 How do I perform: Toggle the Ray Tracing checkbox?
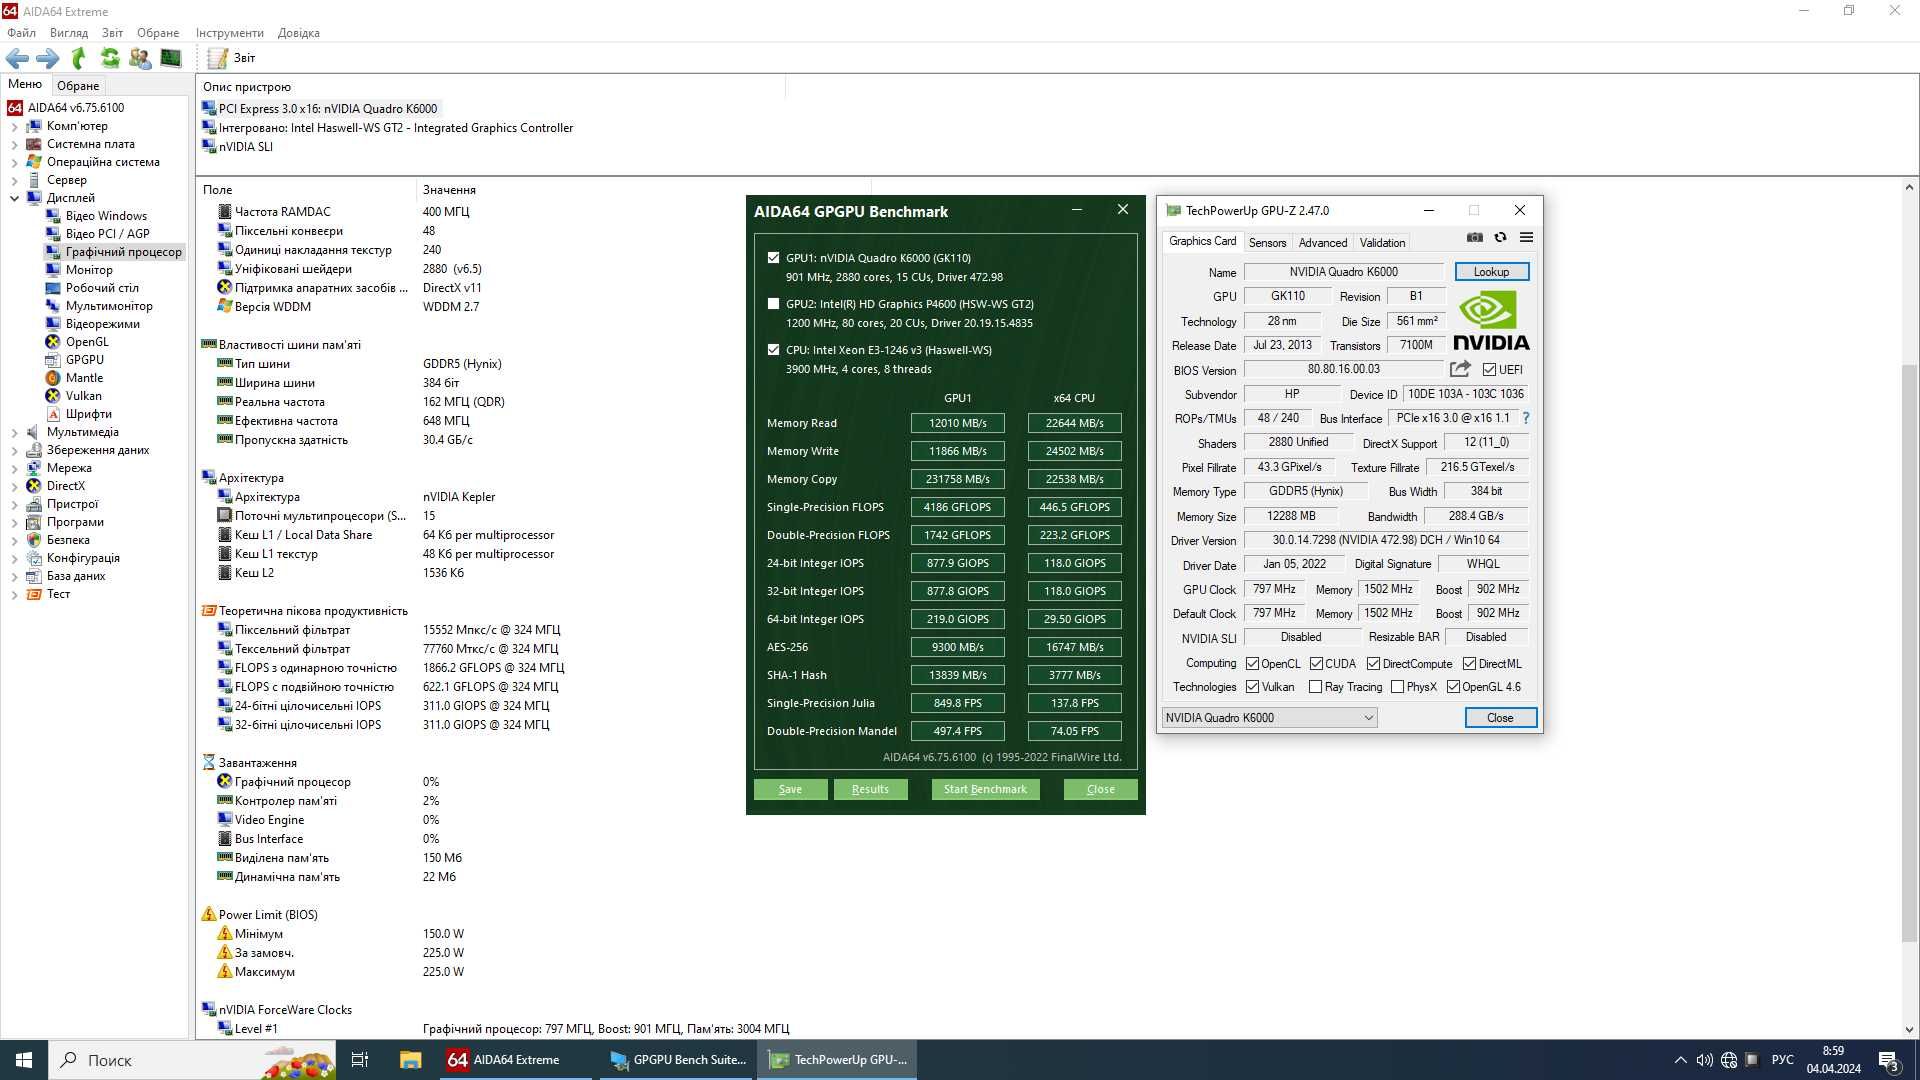[1315, 687]
